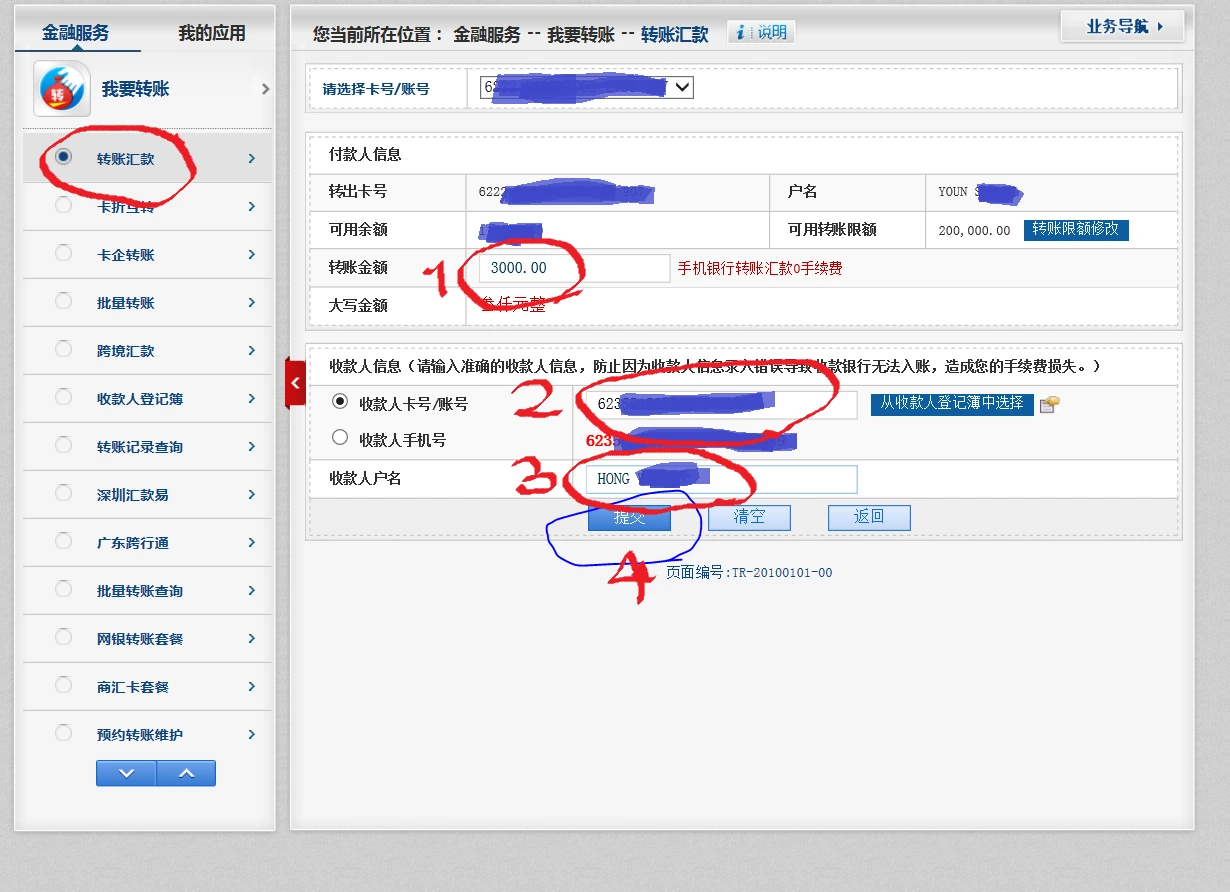Click the 200,000.00 transfer limit value
This screenshot has height=892, width=1230.
pos(974,230)
